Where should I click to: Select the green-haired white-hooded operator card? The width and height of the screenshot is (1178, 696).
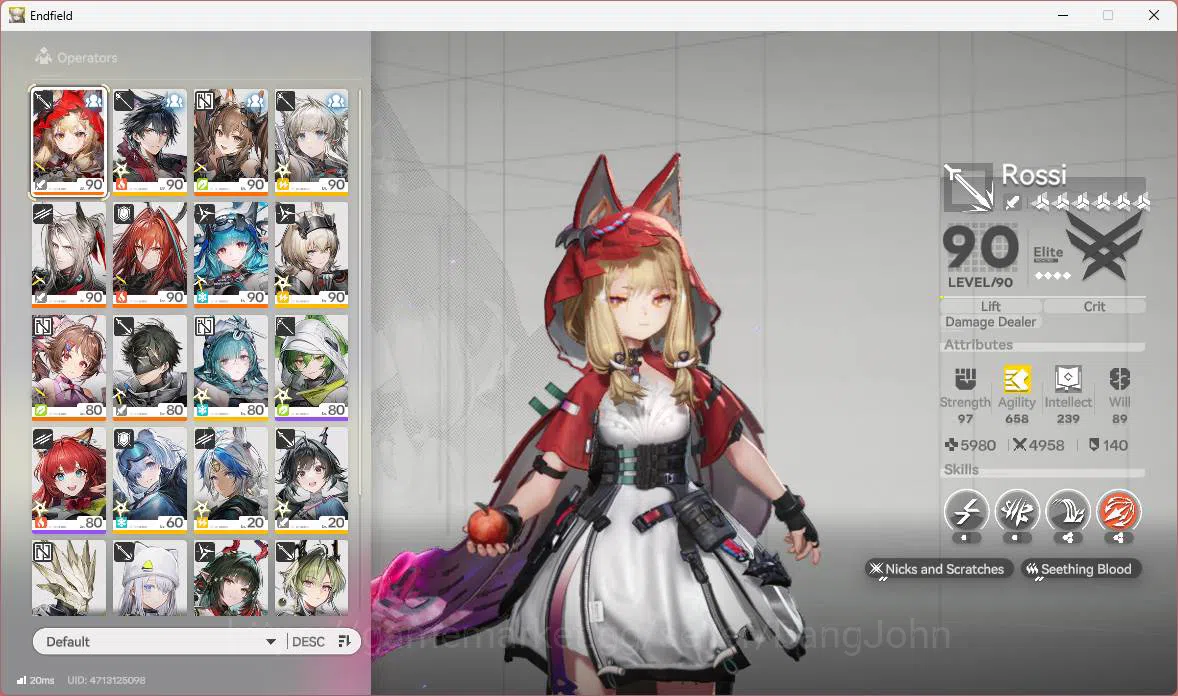point(312,367)
